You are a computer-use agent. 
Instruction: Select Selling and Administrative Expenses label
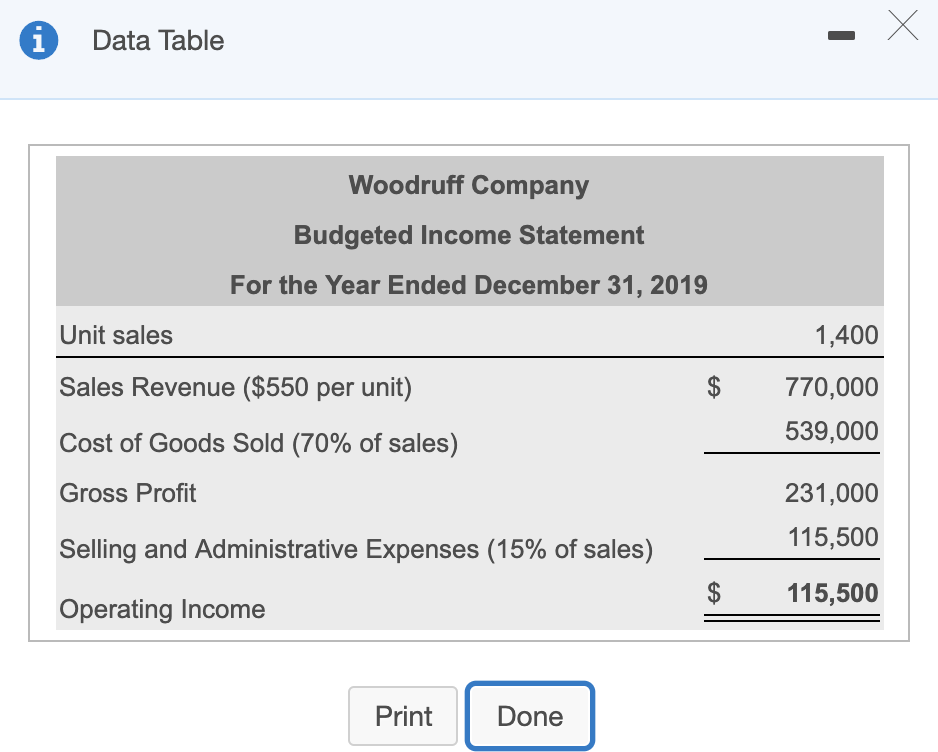[355, 549]
